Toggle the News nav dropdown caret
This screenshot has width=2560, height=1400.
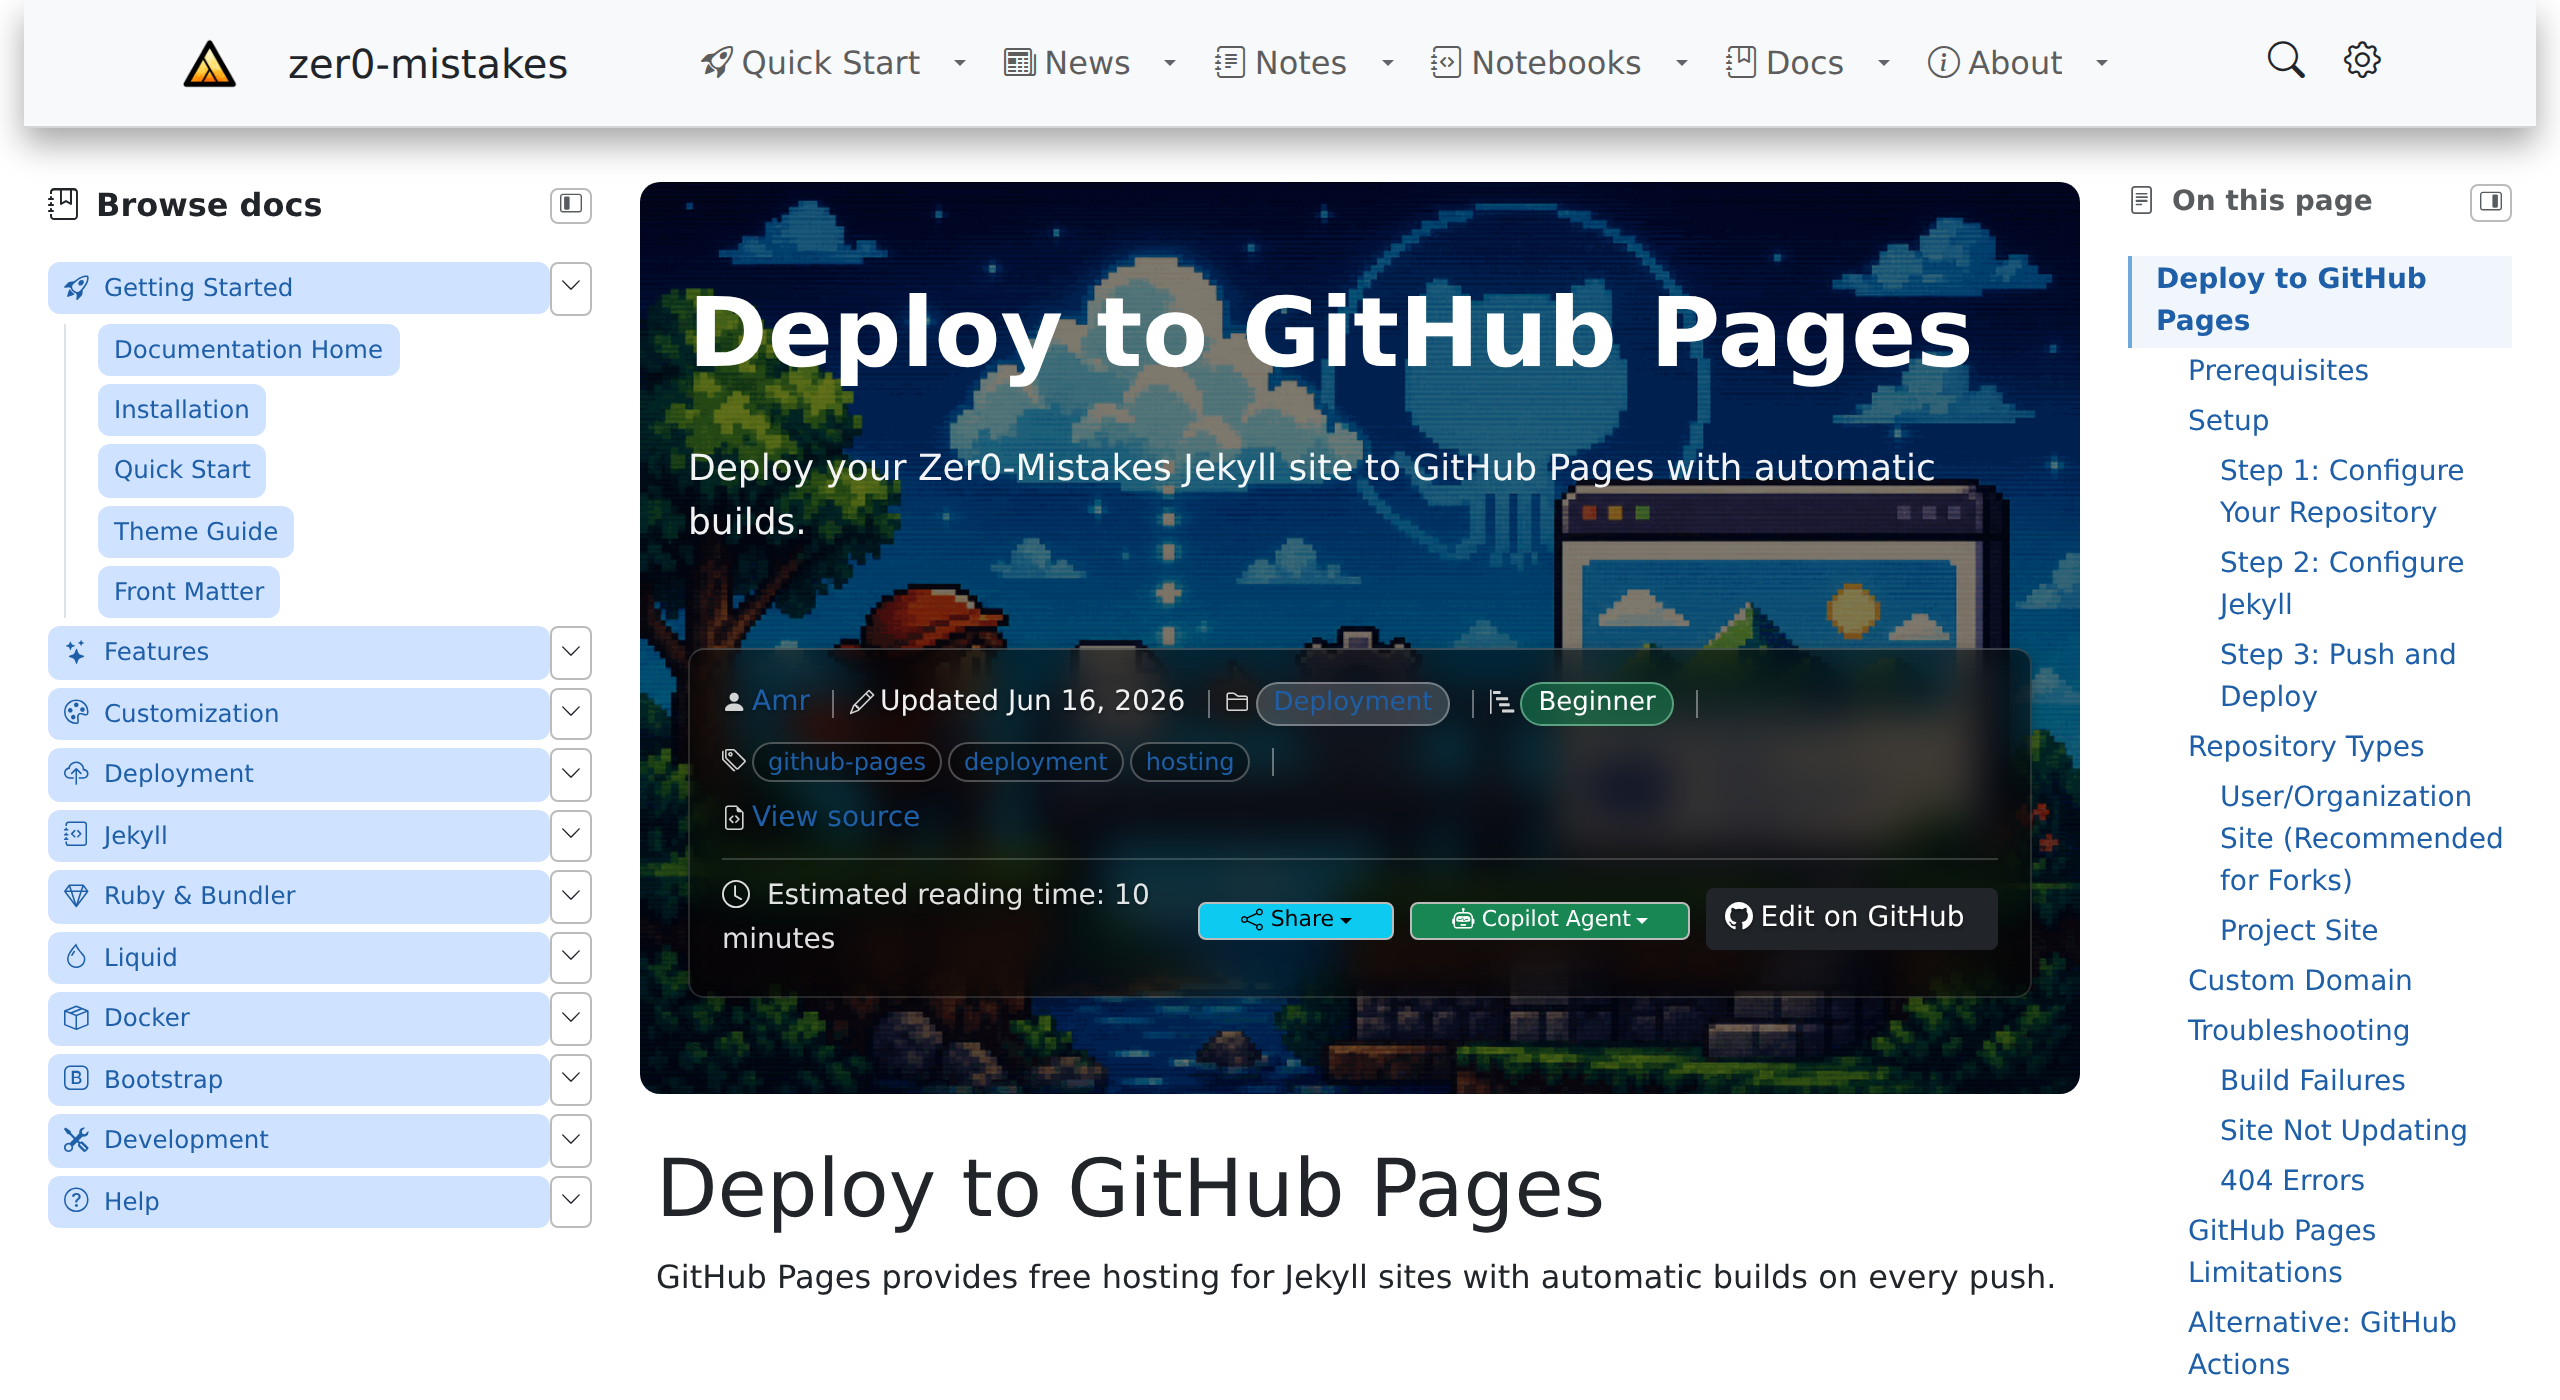(1170, 64)
